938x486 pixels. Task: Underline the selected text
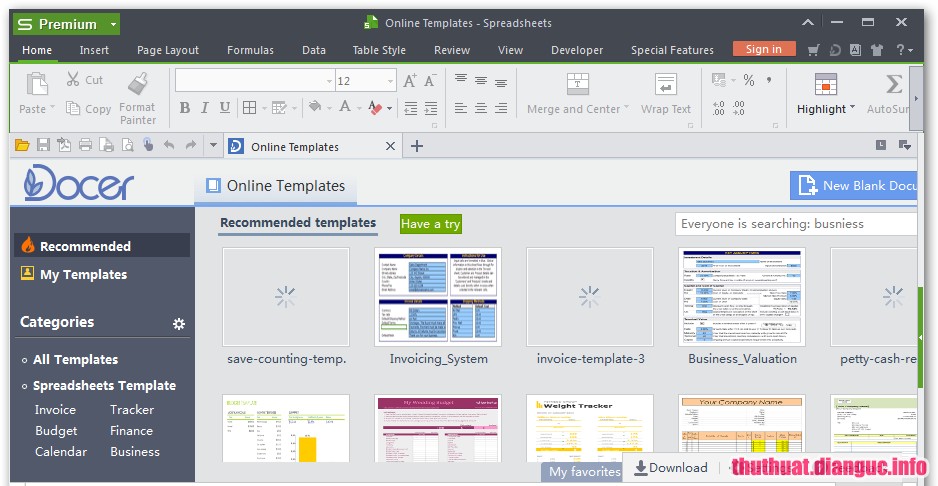pos(225,108)
